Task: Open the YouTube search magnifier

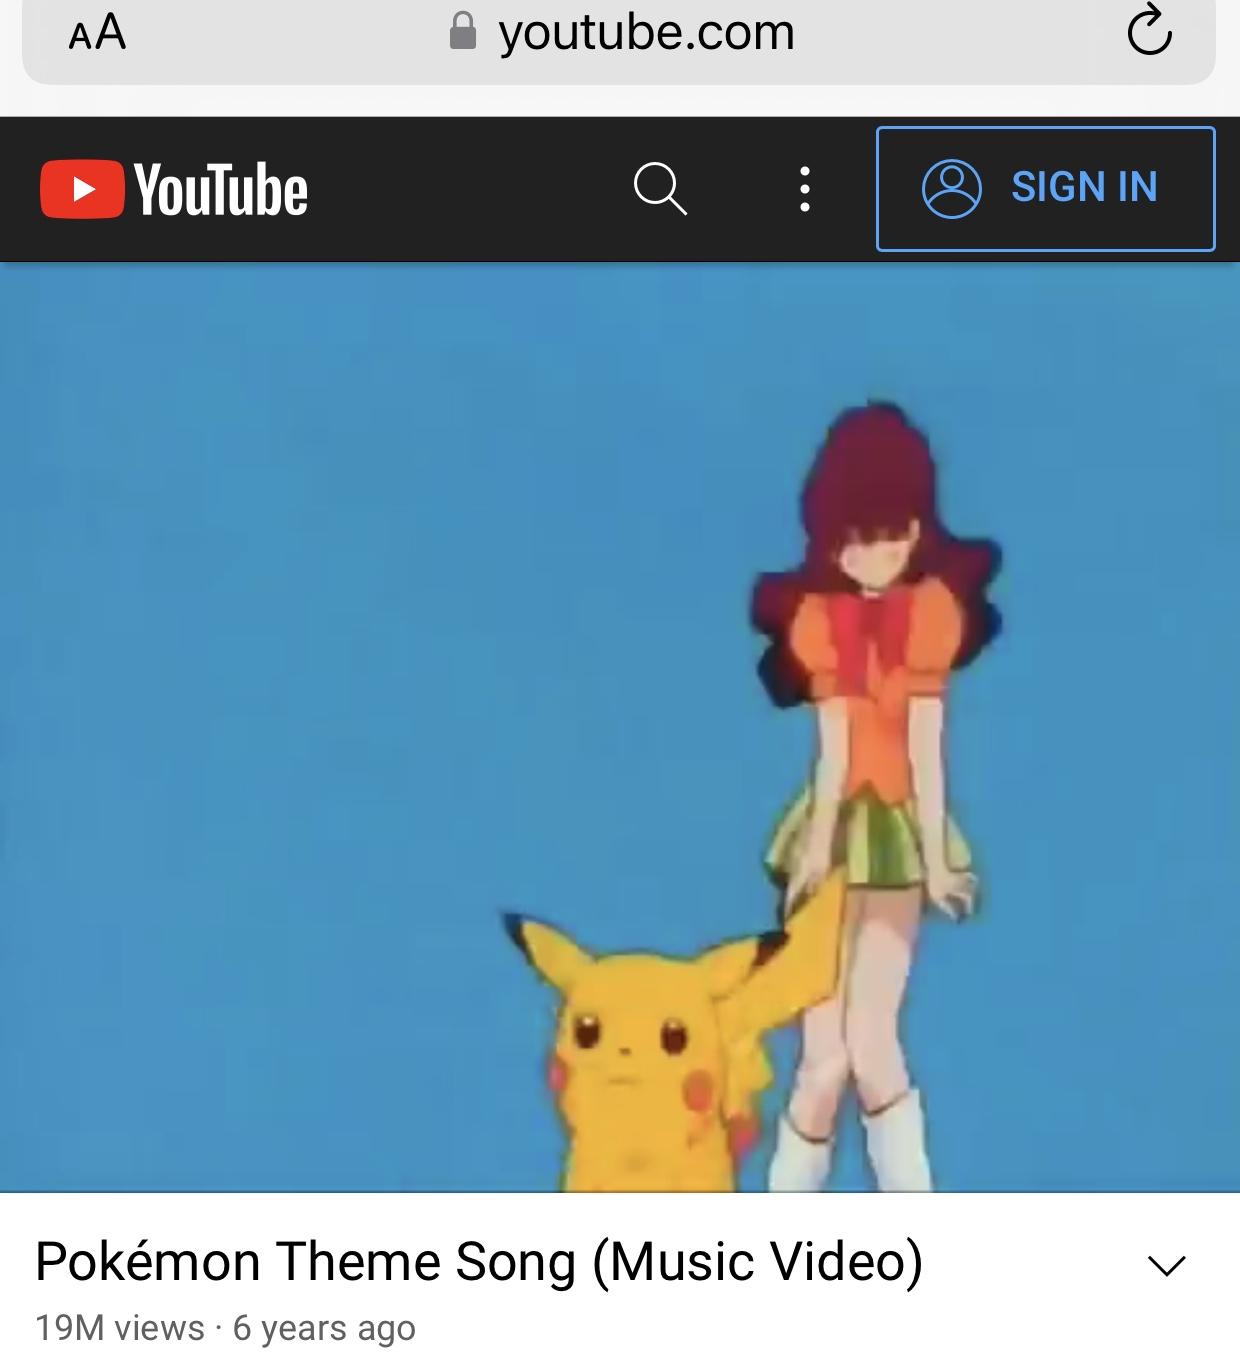Action: [x=660, y=188]
